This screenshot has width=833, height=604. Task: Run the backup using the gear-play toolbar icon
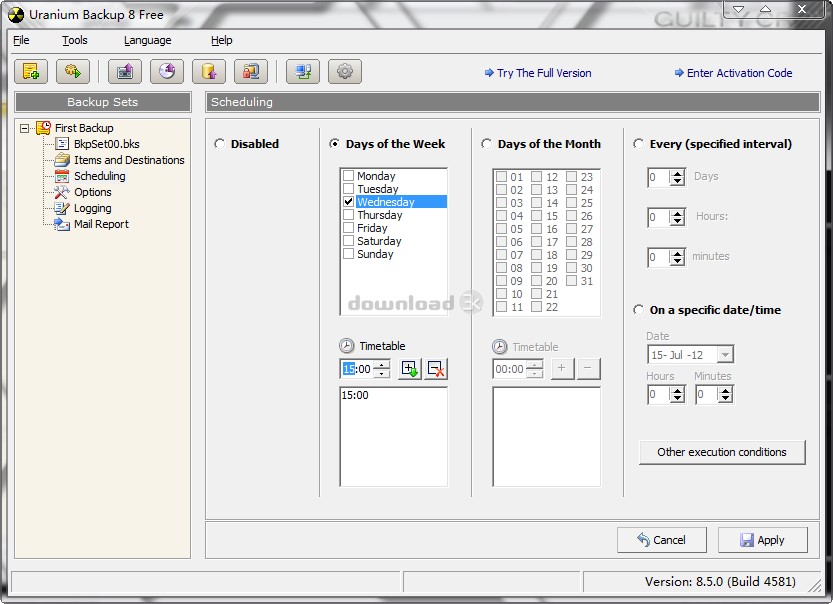coord(73,72)
